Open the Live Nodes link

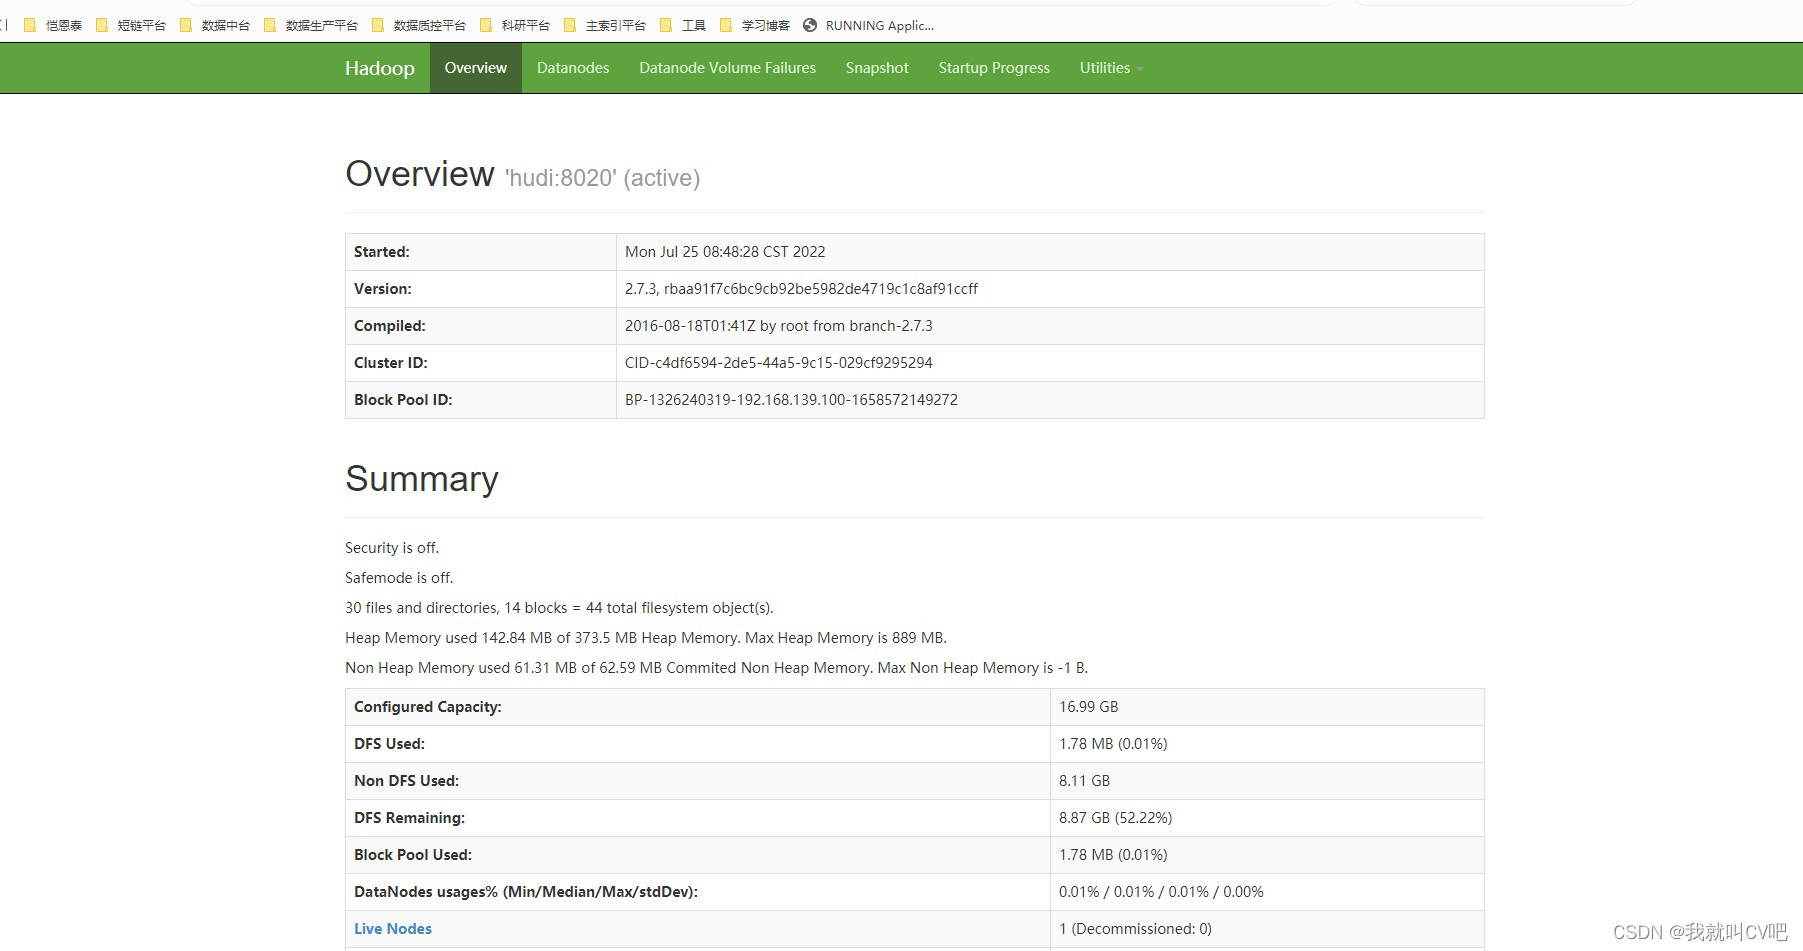point(392,928)
